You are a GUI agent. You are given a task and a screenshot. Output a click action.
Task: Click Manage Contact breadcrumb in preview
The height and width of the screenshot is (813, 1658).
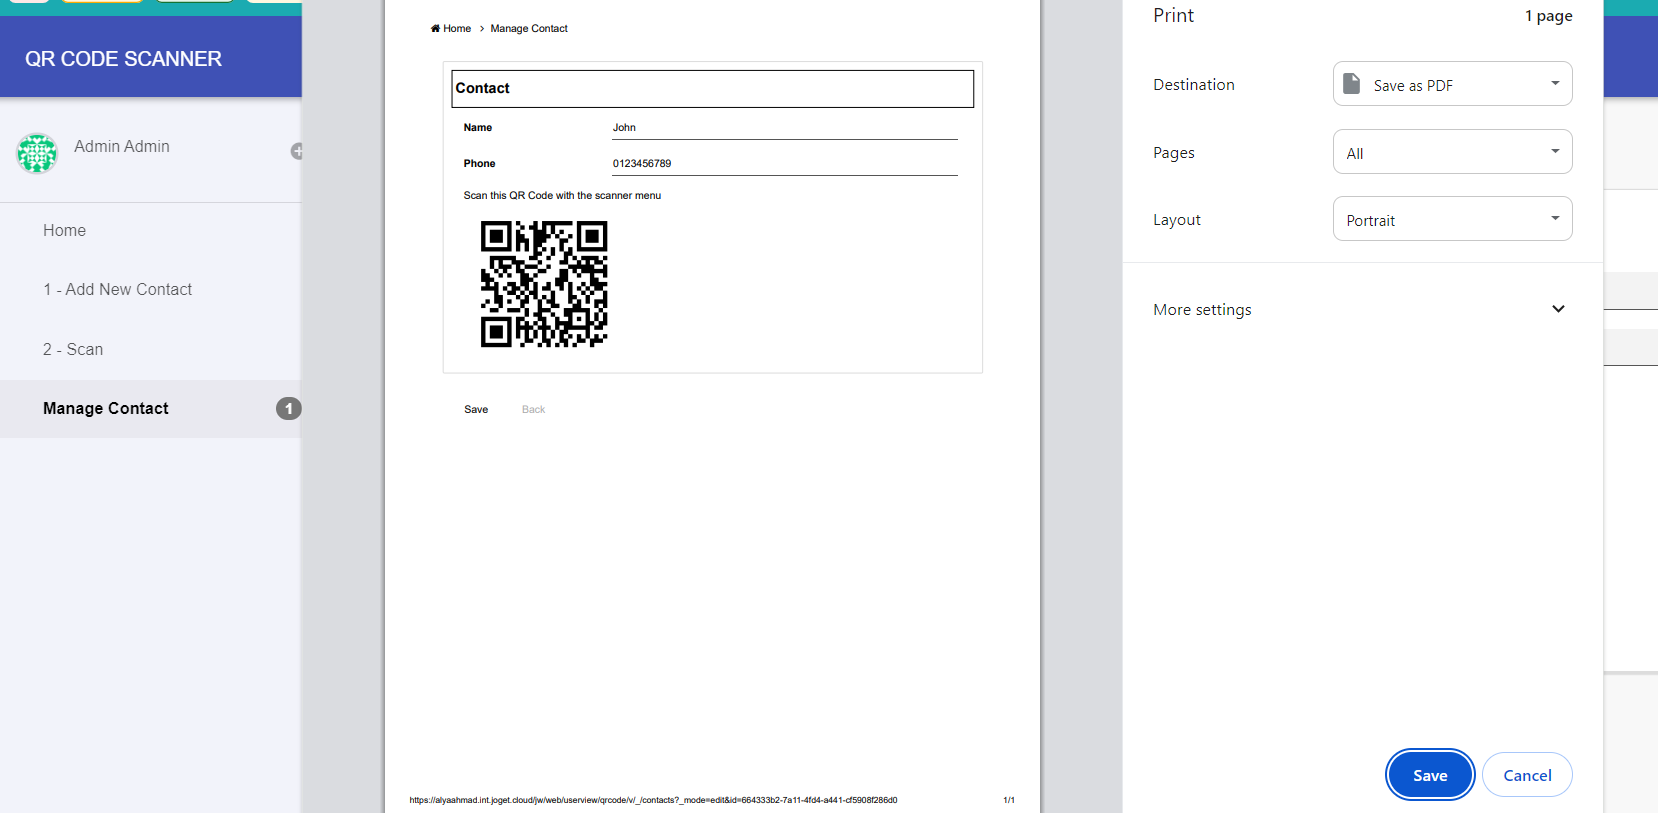(x=529, y=28)
